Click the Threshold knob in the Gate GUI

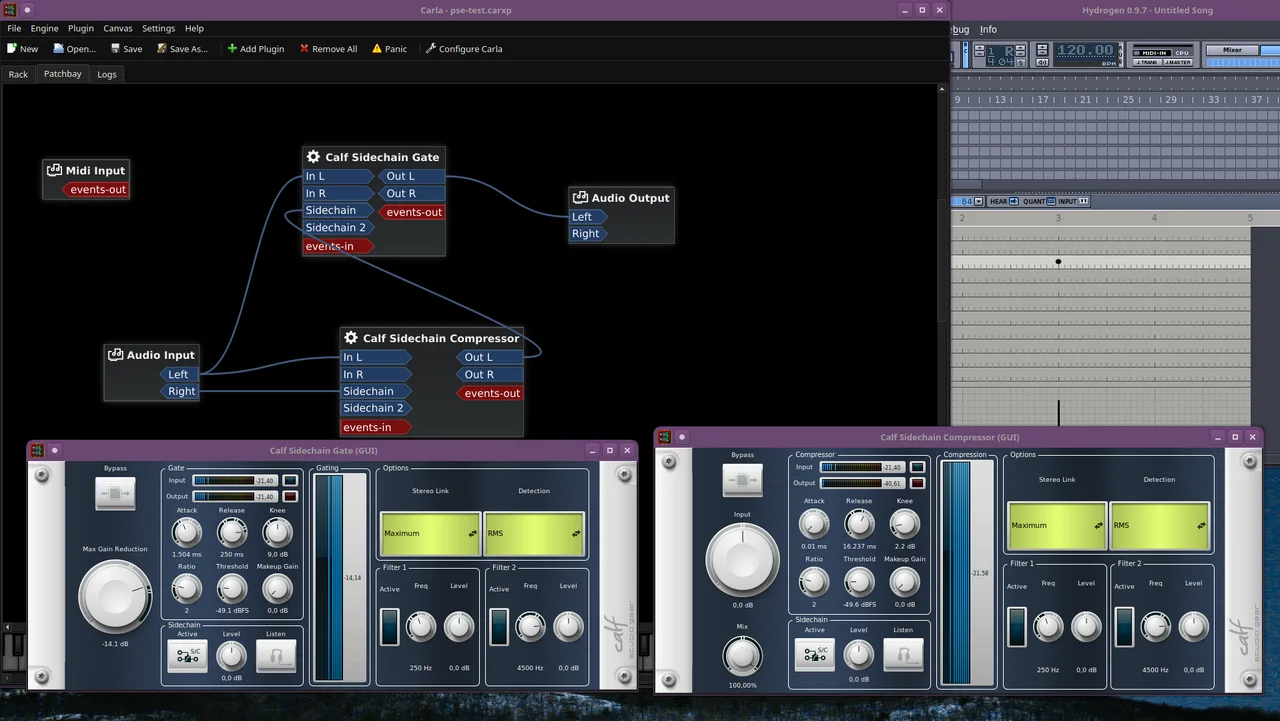click(232, 589)
